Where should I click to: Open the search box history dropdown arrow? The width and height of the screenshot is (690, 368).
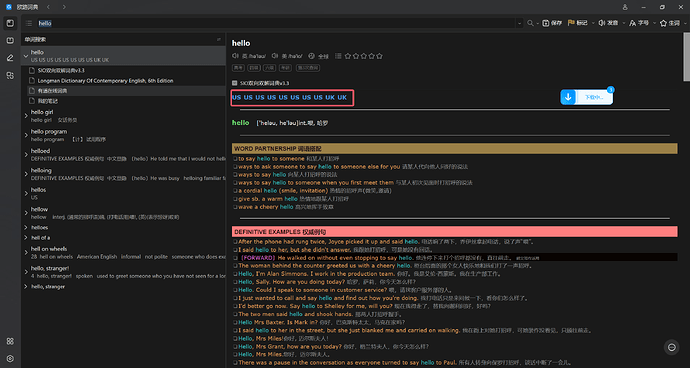[519, 23]
